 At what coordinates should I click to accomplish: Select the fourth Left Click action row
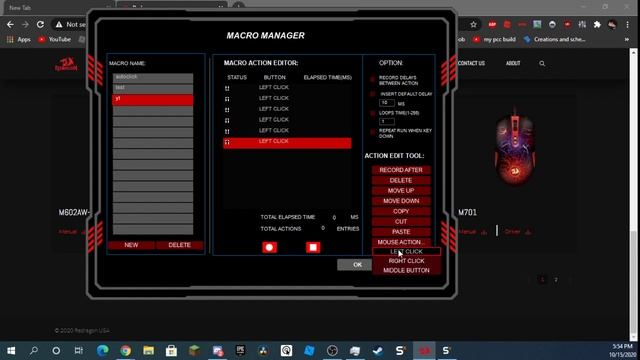pyautogui.click(x=287, y=120)
